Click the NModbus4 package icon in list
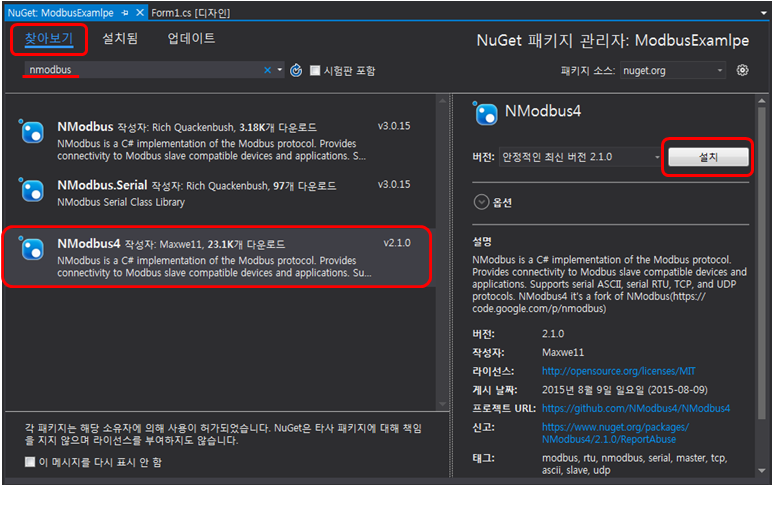 pyautogui.click(x=33, y=249)
